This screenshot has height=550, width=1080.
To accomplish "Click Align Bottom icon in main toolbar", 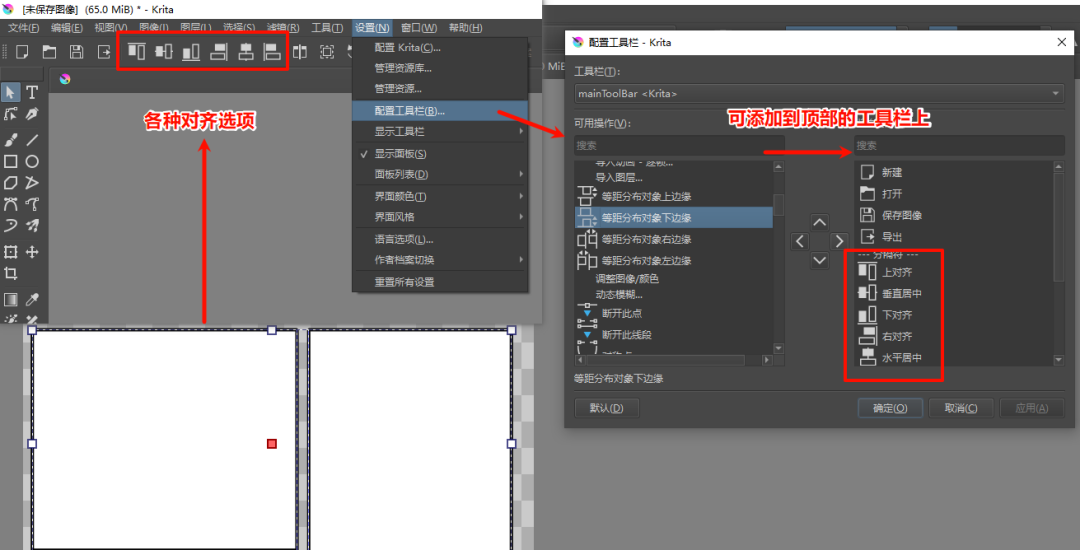I will (x=191, y=52).
